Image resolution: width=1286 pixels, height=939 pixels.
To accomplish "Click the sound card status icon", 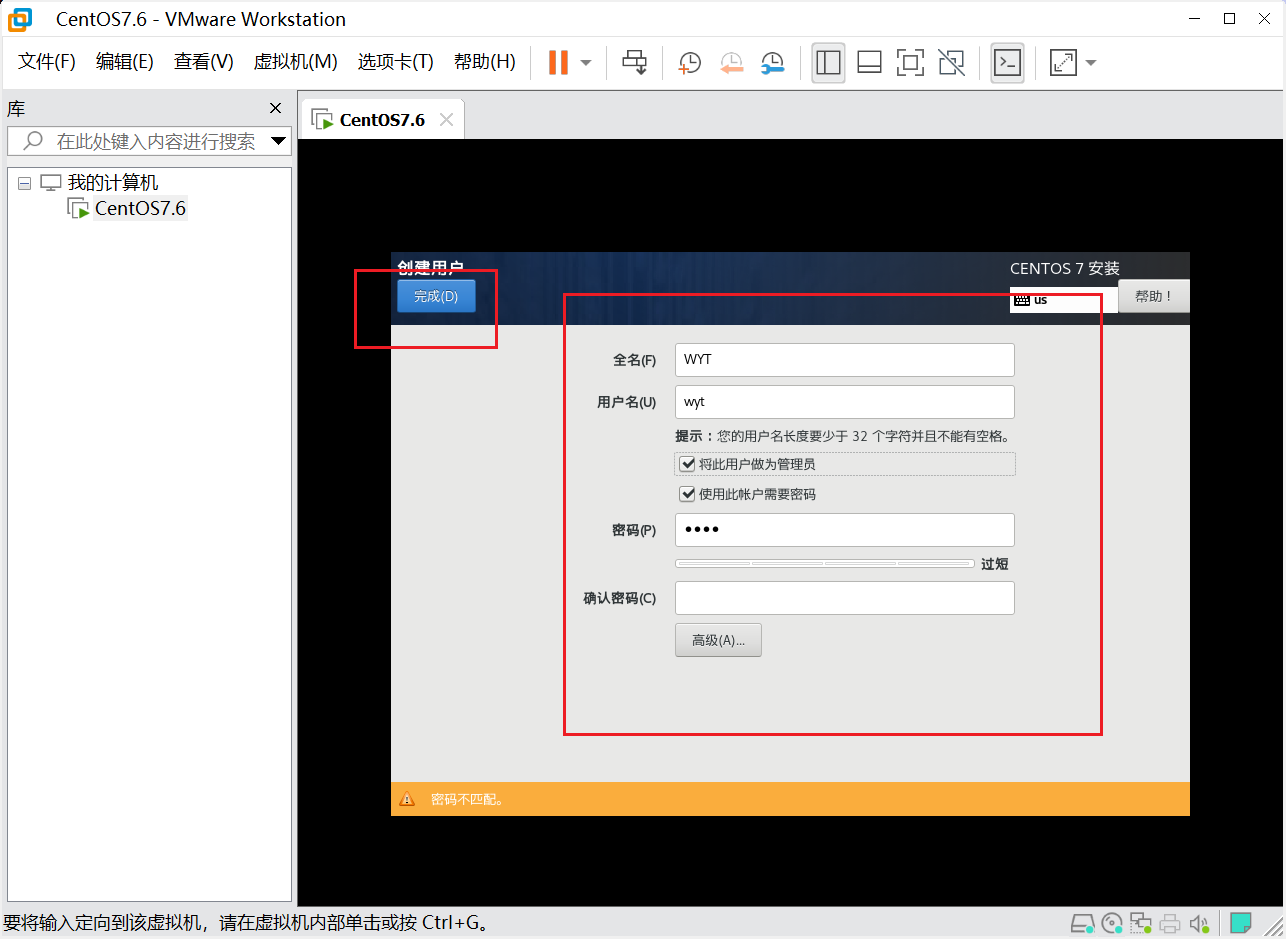I will pyautogui.click(x=1200, y=922).
